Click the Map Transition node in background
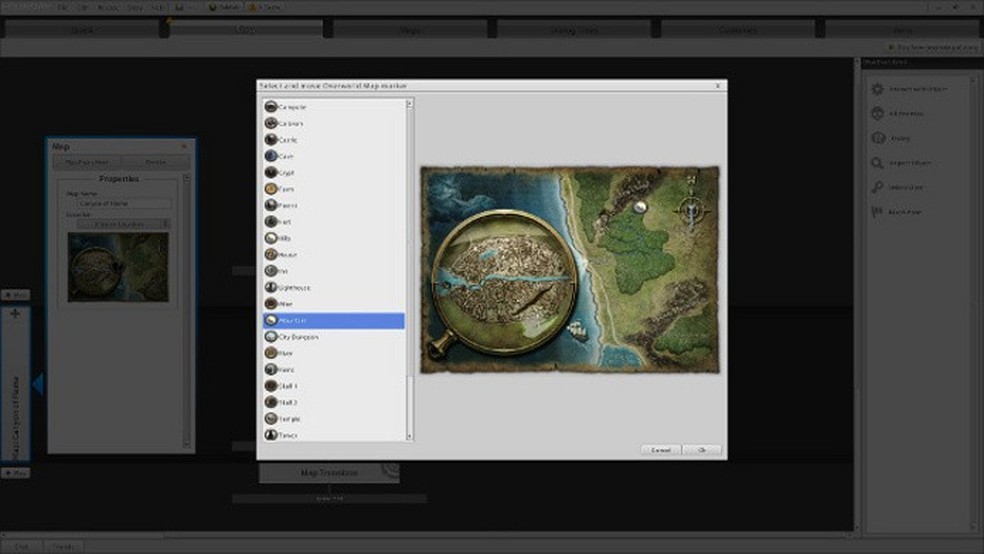The height and width of the screenshot is (554, 984). [329, 472]
